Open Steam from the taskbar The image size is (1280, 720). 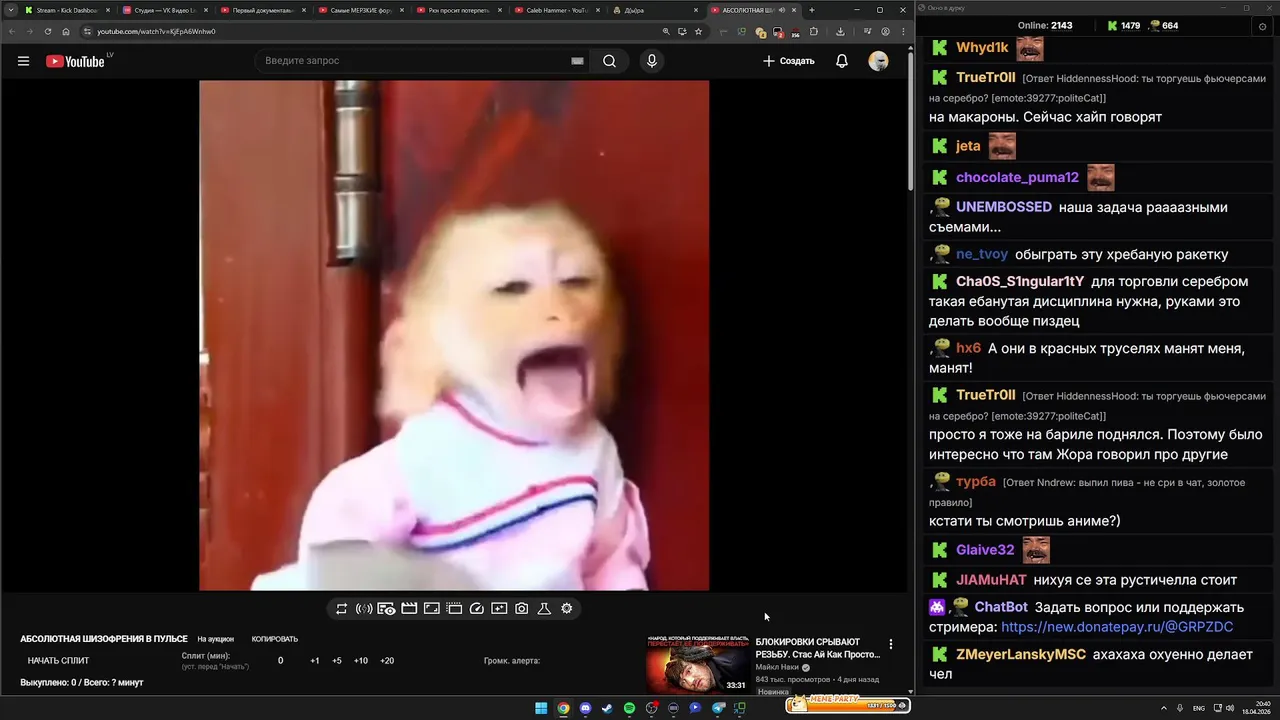coord(607,708)
